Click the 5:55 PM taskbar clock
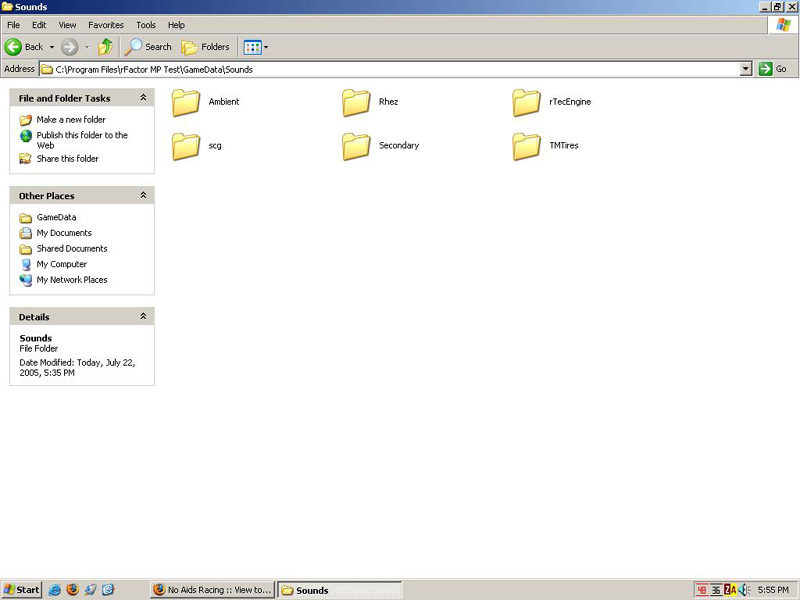Viewport: 800px width, 600px height. [773, 590]
